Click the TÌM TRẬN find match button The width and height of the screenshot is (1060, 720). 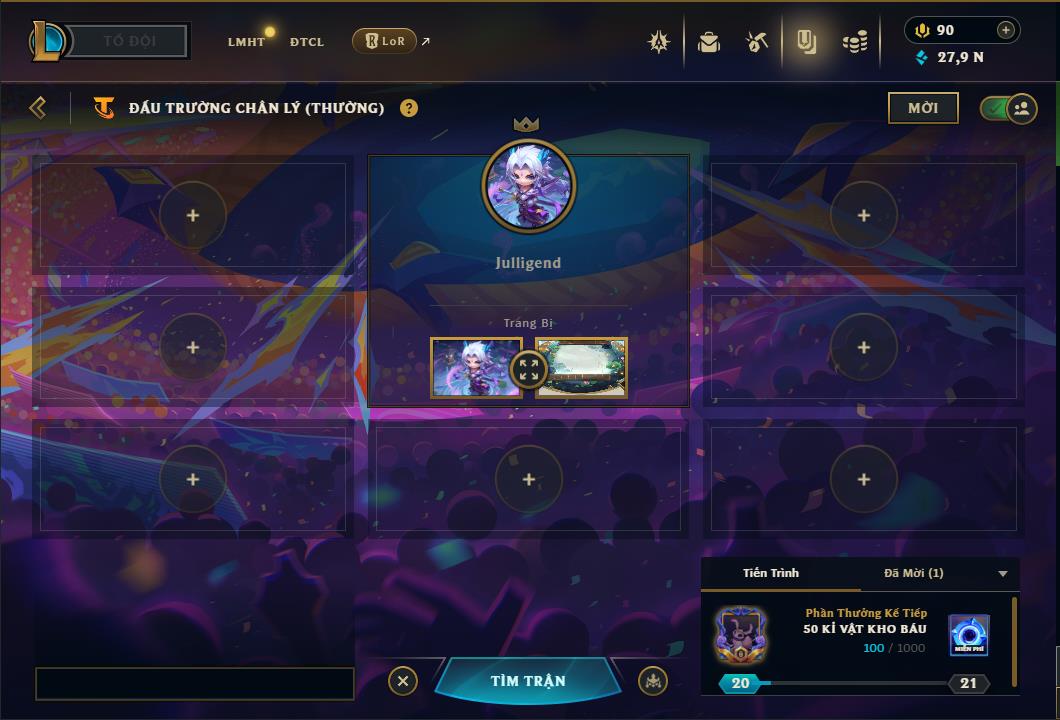528,681
